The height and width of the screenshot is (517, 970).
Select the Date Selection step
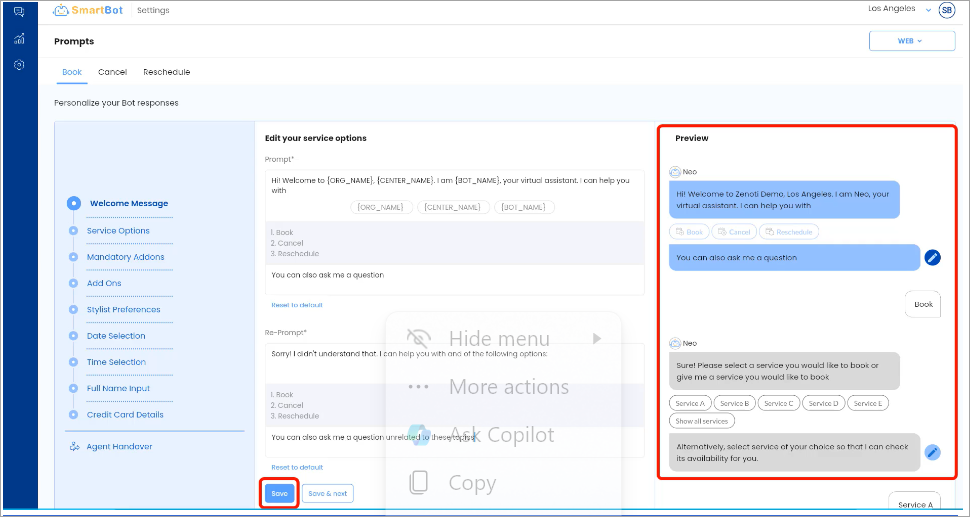tap(116, 336)
